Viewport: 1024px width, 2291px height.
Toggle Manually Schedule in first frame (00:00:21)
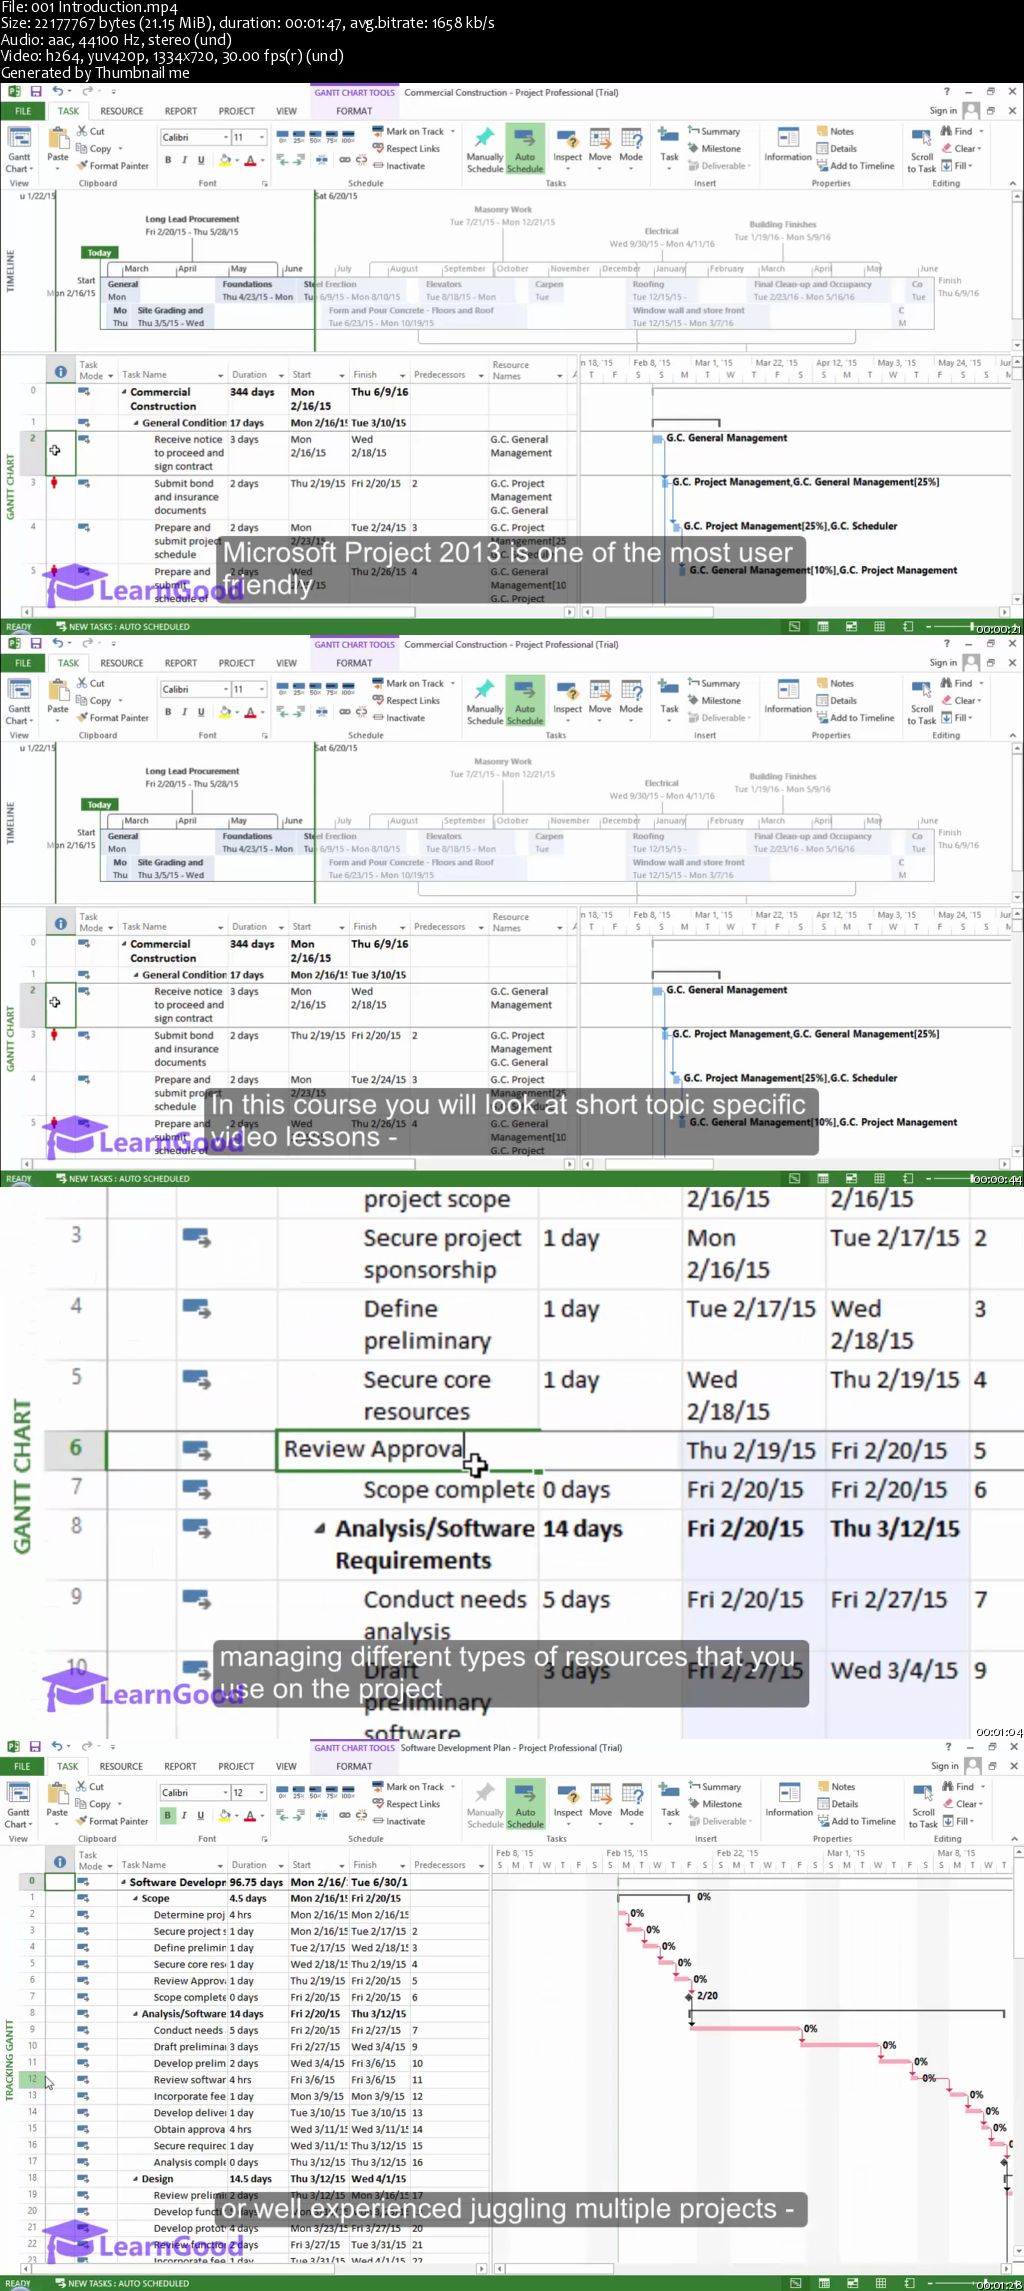tap(485, 149)
